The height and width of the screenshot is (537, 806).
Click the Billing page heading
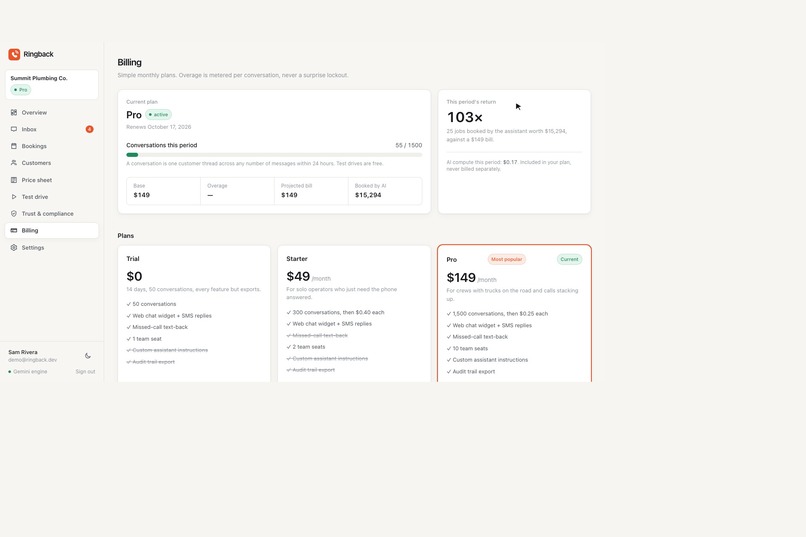[130, 62]
